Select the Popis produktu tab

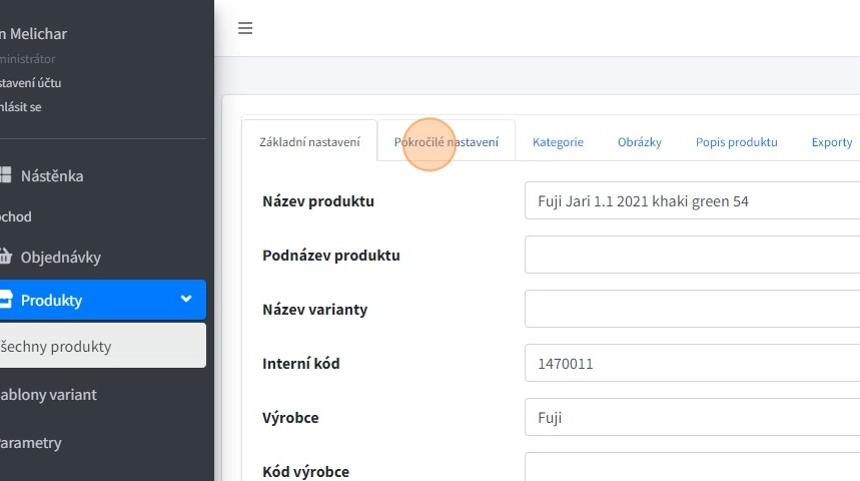point(736,142)
